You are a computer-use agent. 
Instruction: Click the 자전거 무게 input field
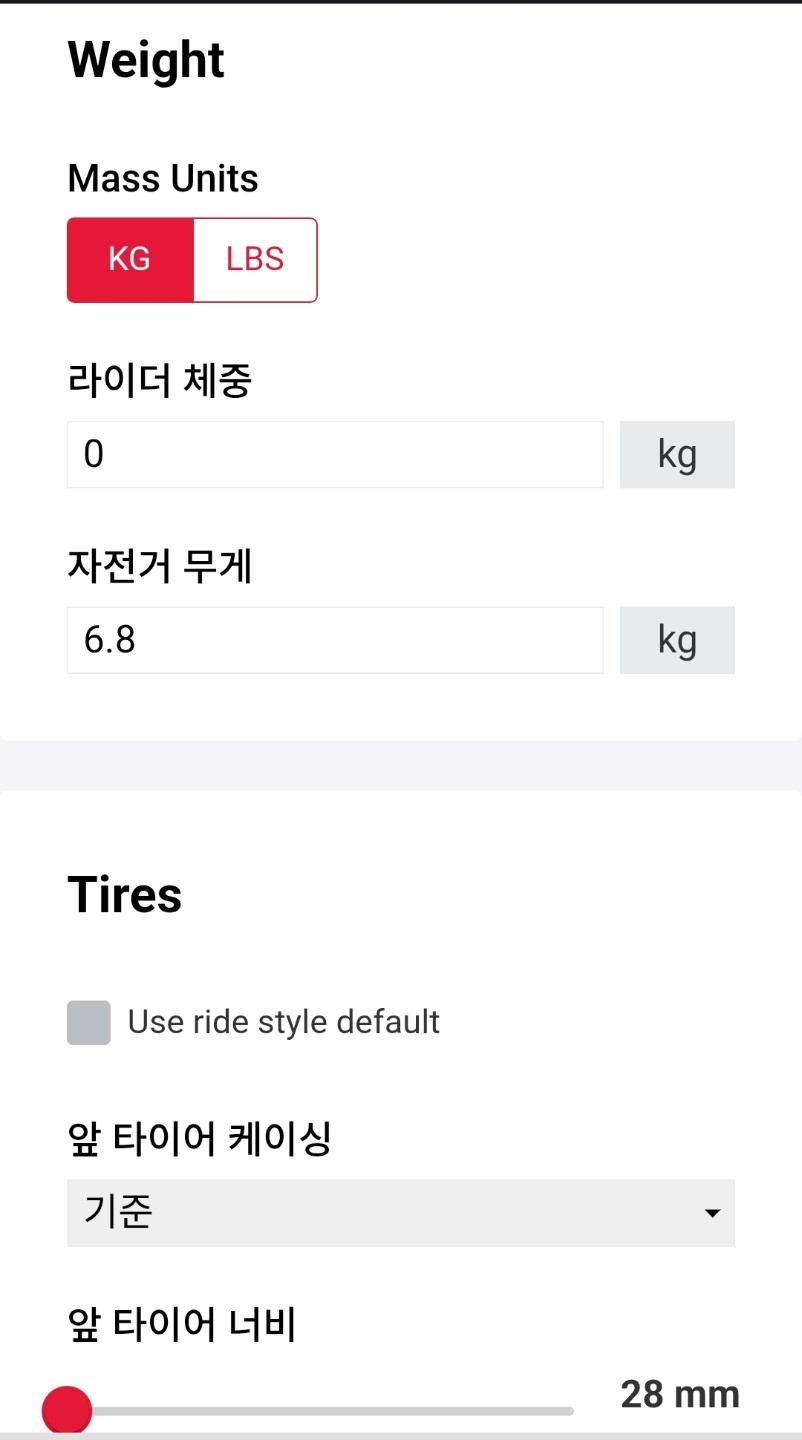(335, 640)
